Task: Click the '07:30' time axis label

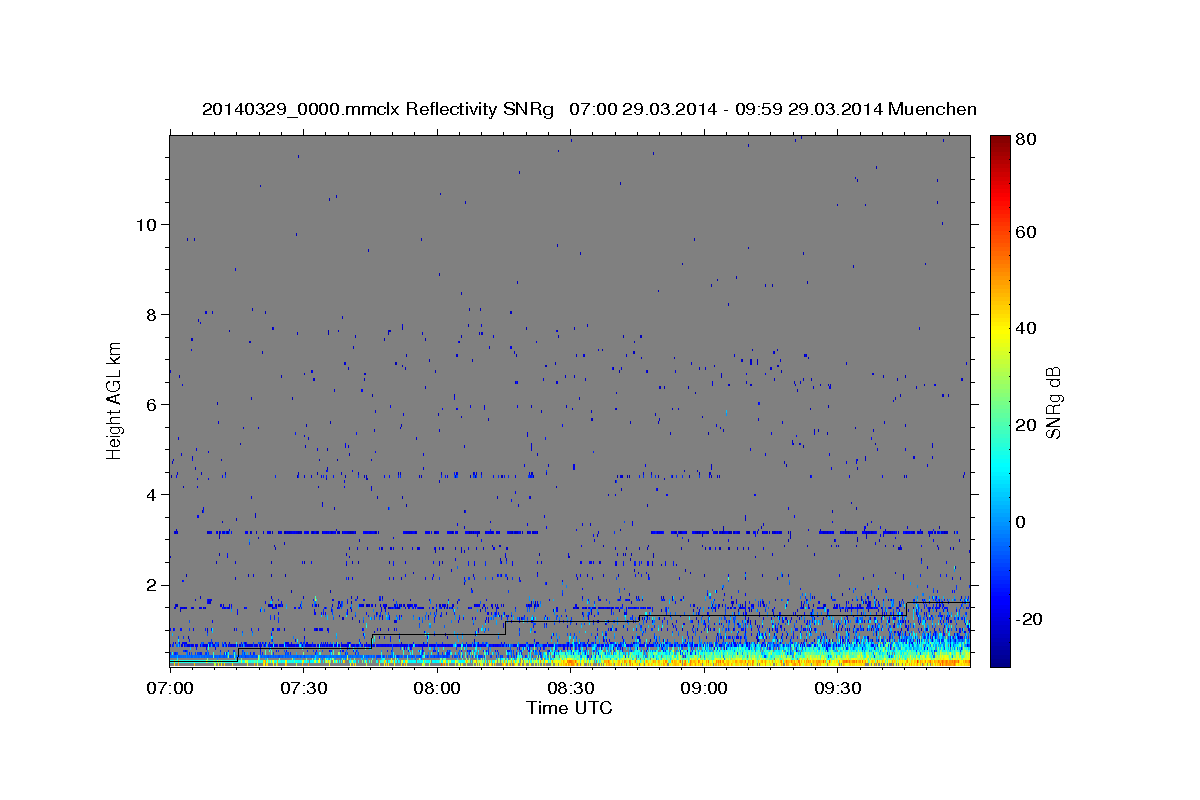Action: 303,689
